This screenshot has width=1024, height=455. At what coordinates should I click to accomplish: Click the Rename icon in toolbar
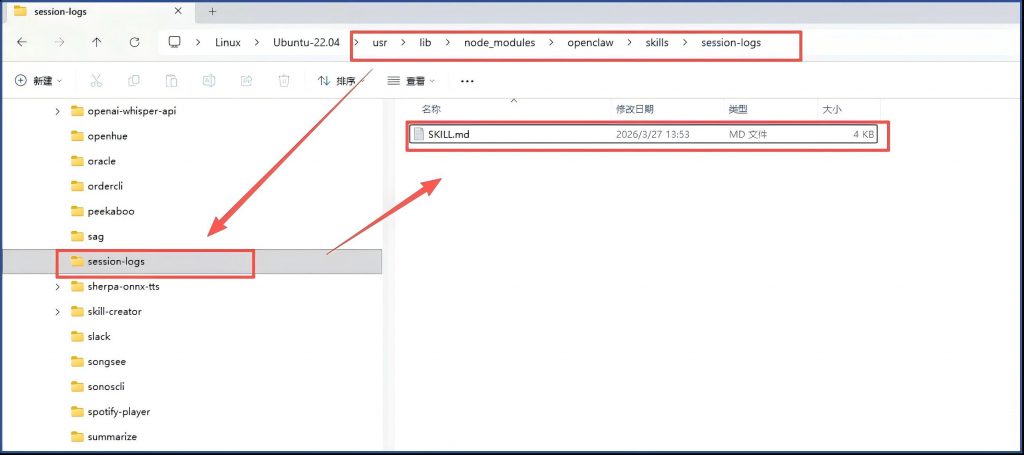point(209,80)
